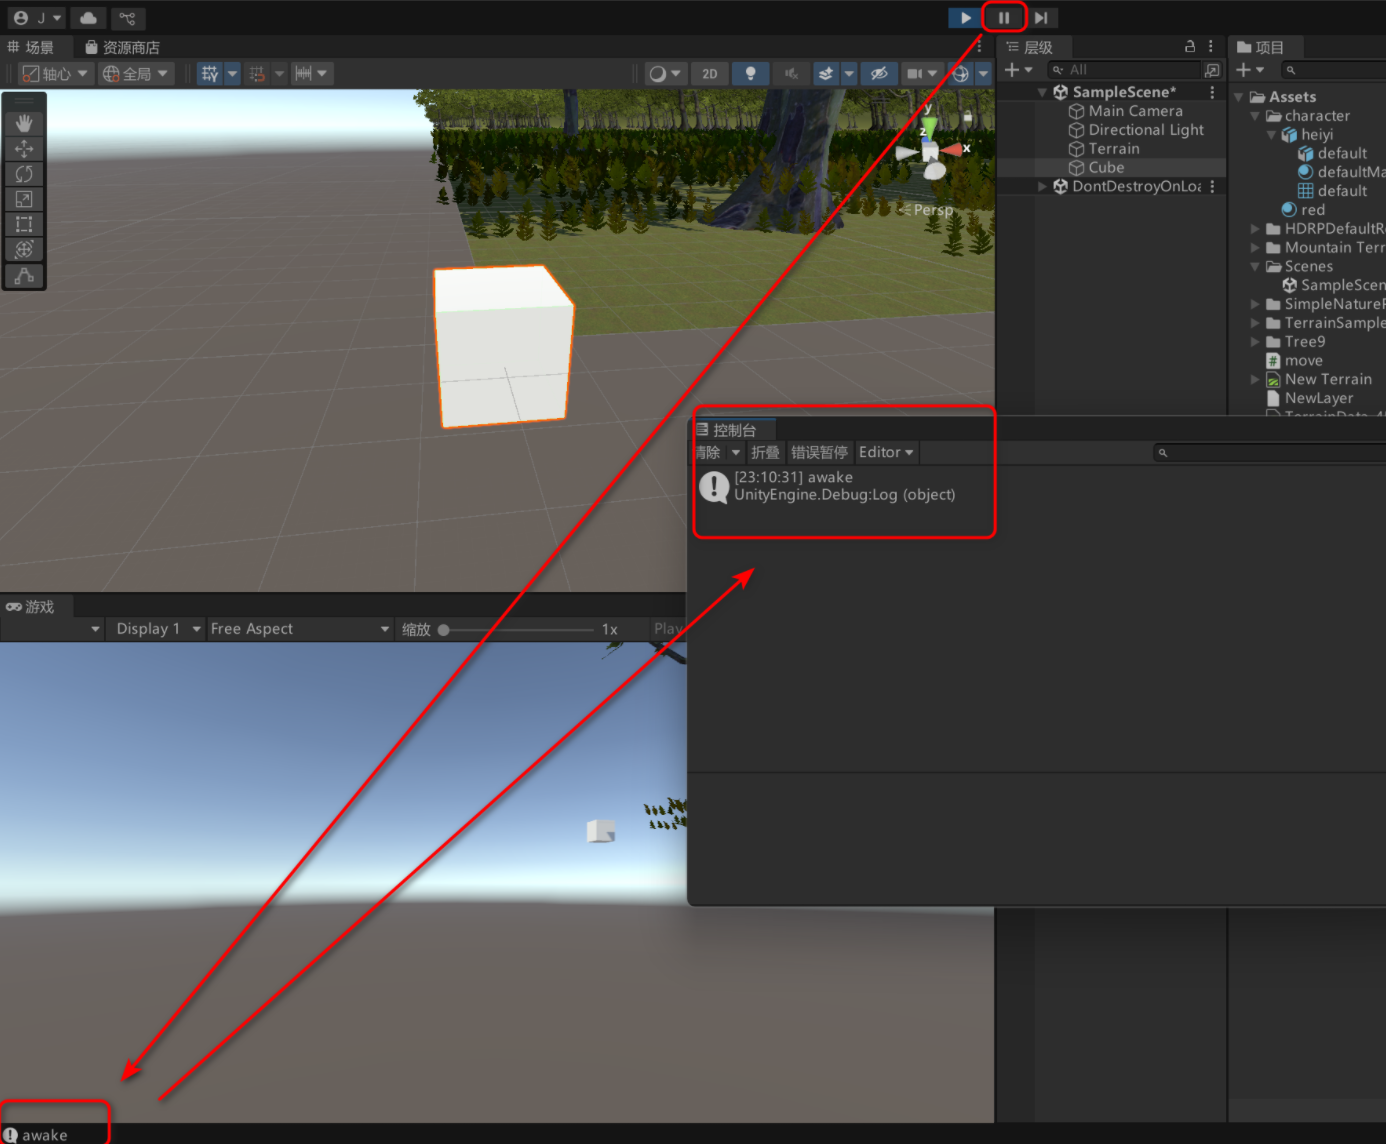Toggle scene audio mute
1386x1144 pixels.
790,73
